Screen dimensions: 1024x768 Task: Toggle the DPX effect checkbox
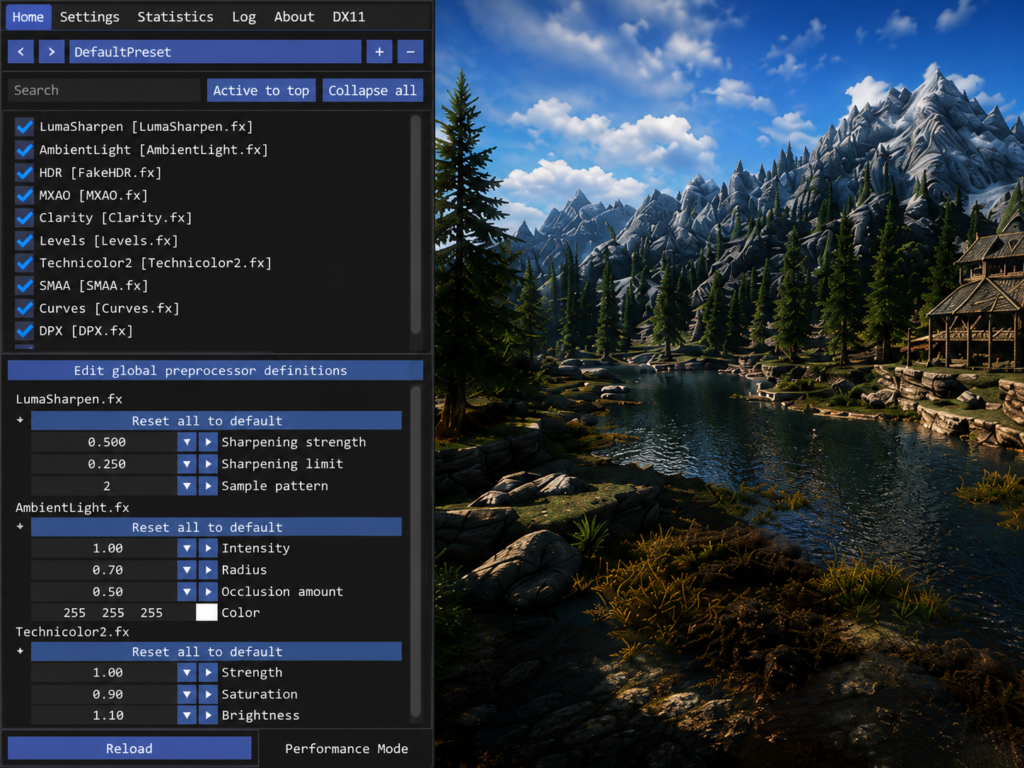(x=25, y=330)
